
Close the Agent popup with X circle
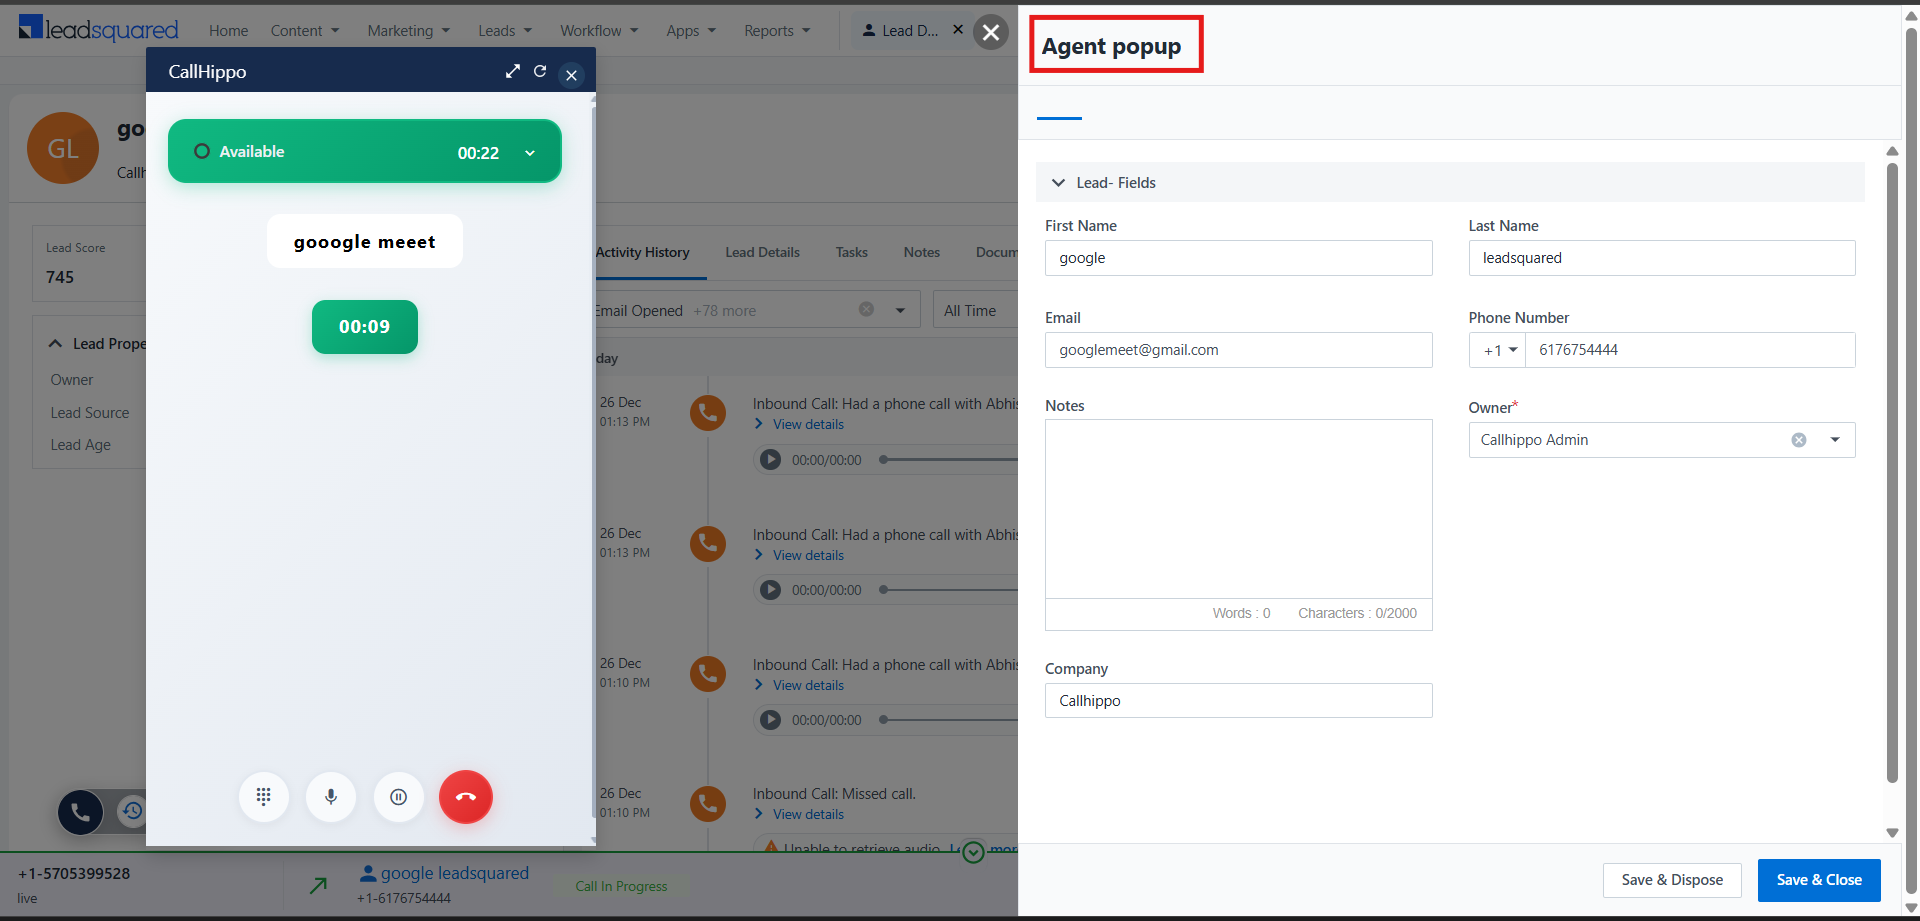point(991,32)
